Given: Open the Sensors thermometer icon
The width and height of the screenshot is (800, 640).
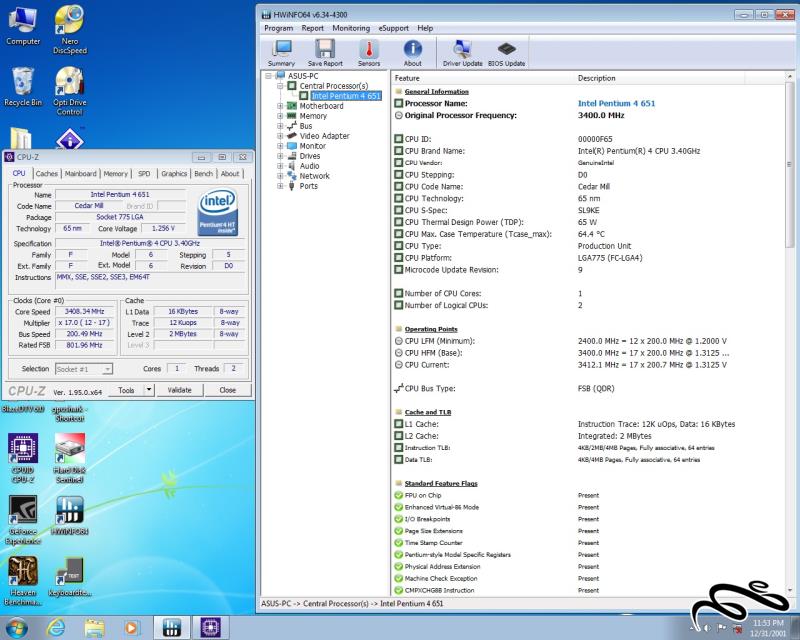Looking at the screenshot, I should (x=369, y=53).
